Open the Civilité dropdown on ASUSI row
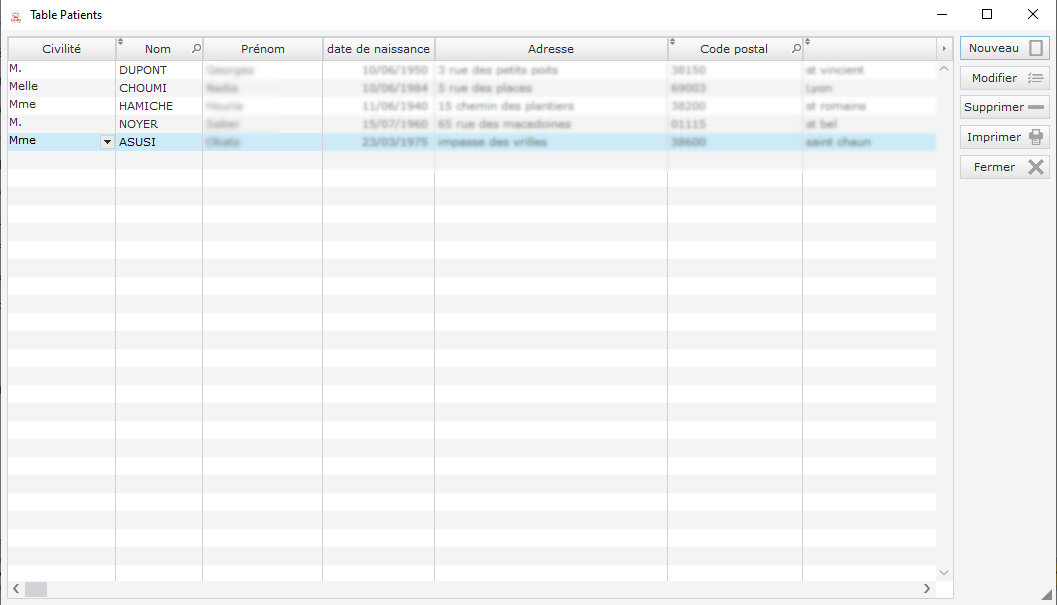1057x605 pixels. (107, 142)
